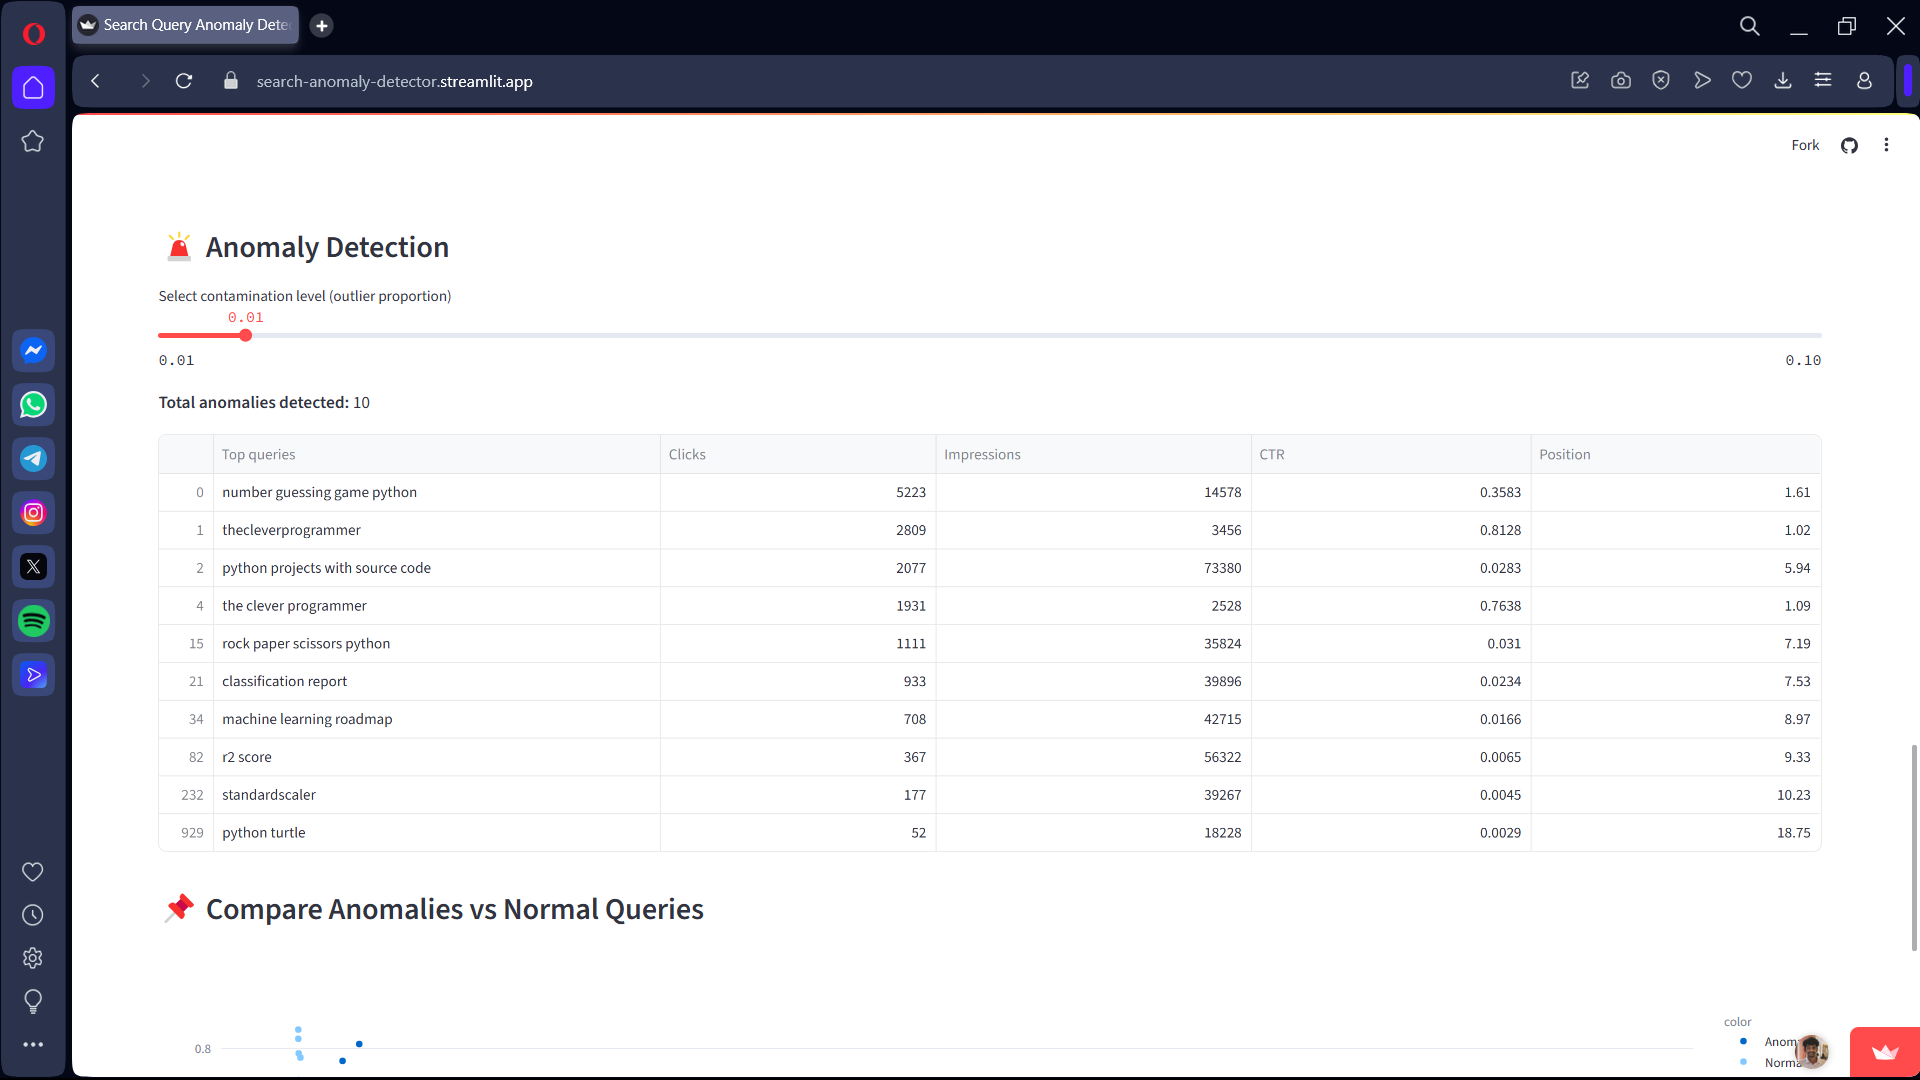
Task: Select the Search Query Anomaly Detector tab
Action: [185, 25]
